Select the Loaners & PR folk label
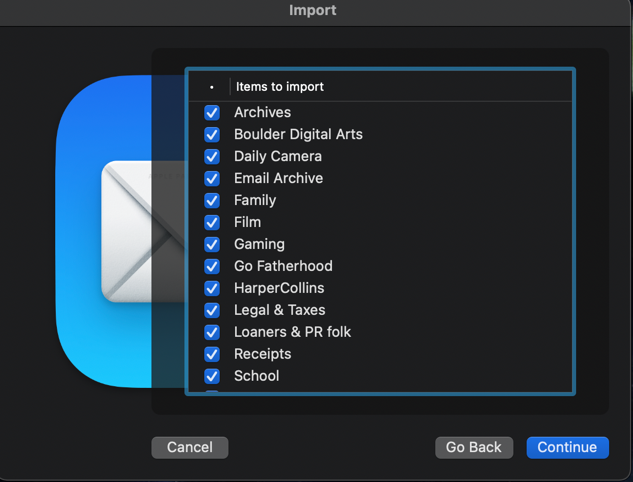The height and width of the screenshot is (482, 633). pyautogui.click(x=293, y=332)
